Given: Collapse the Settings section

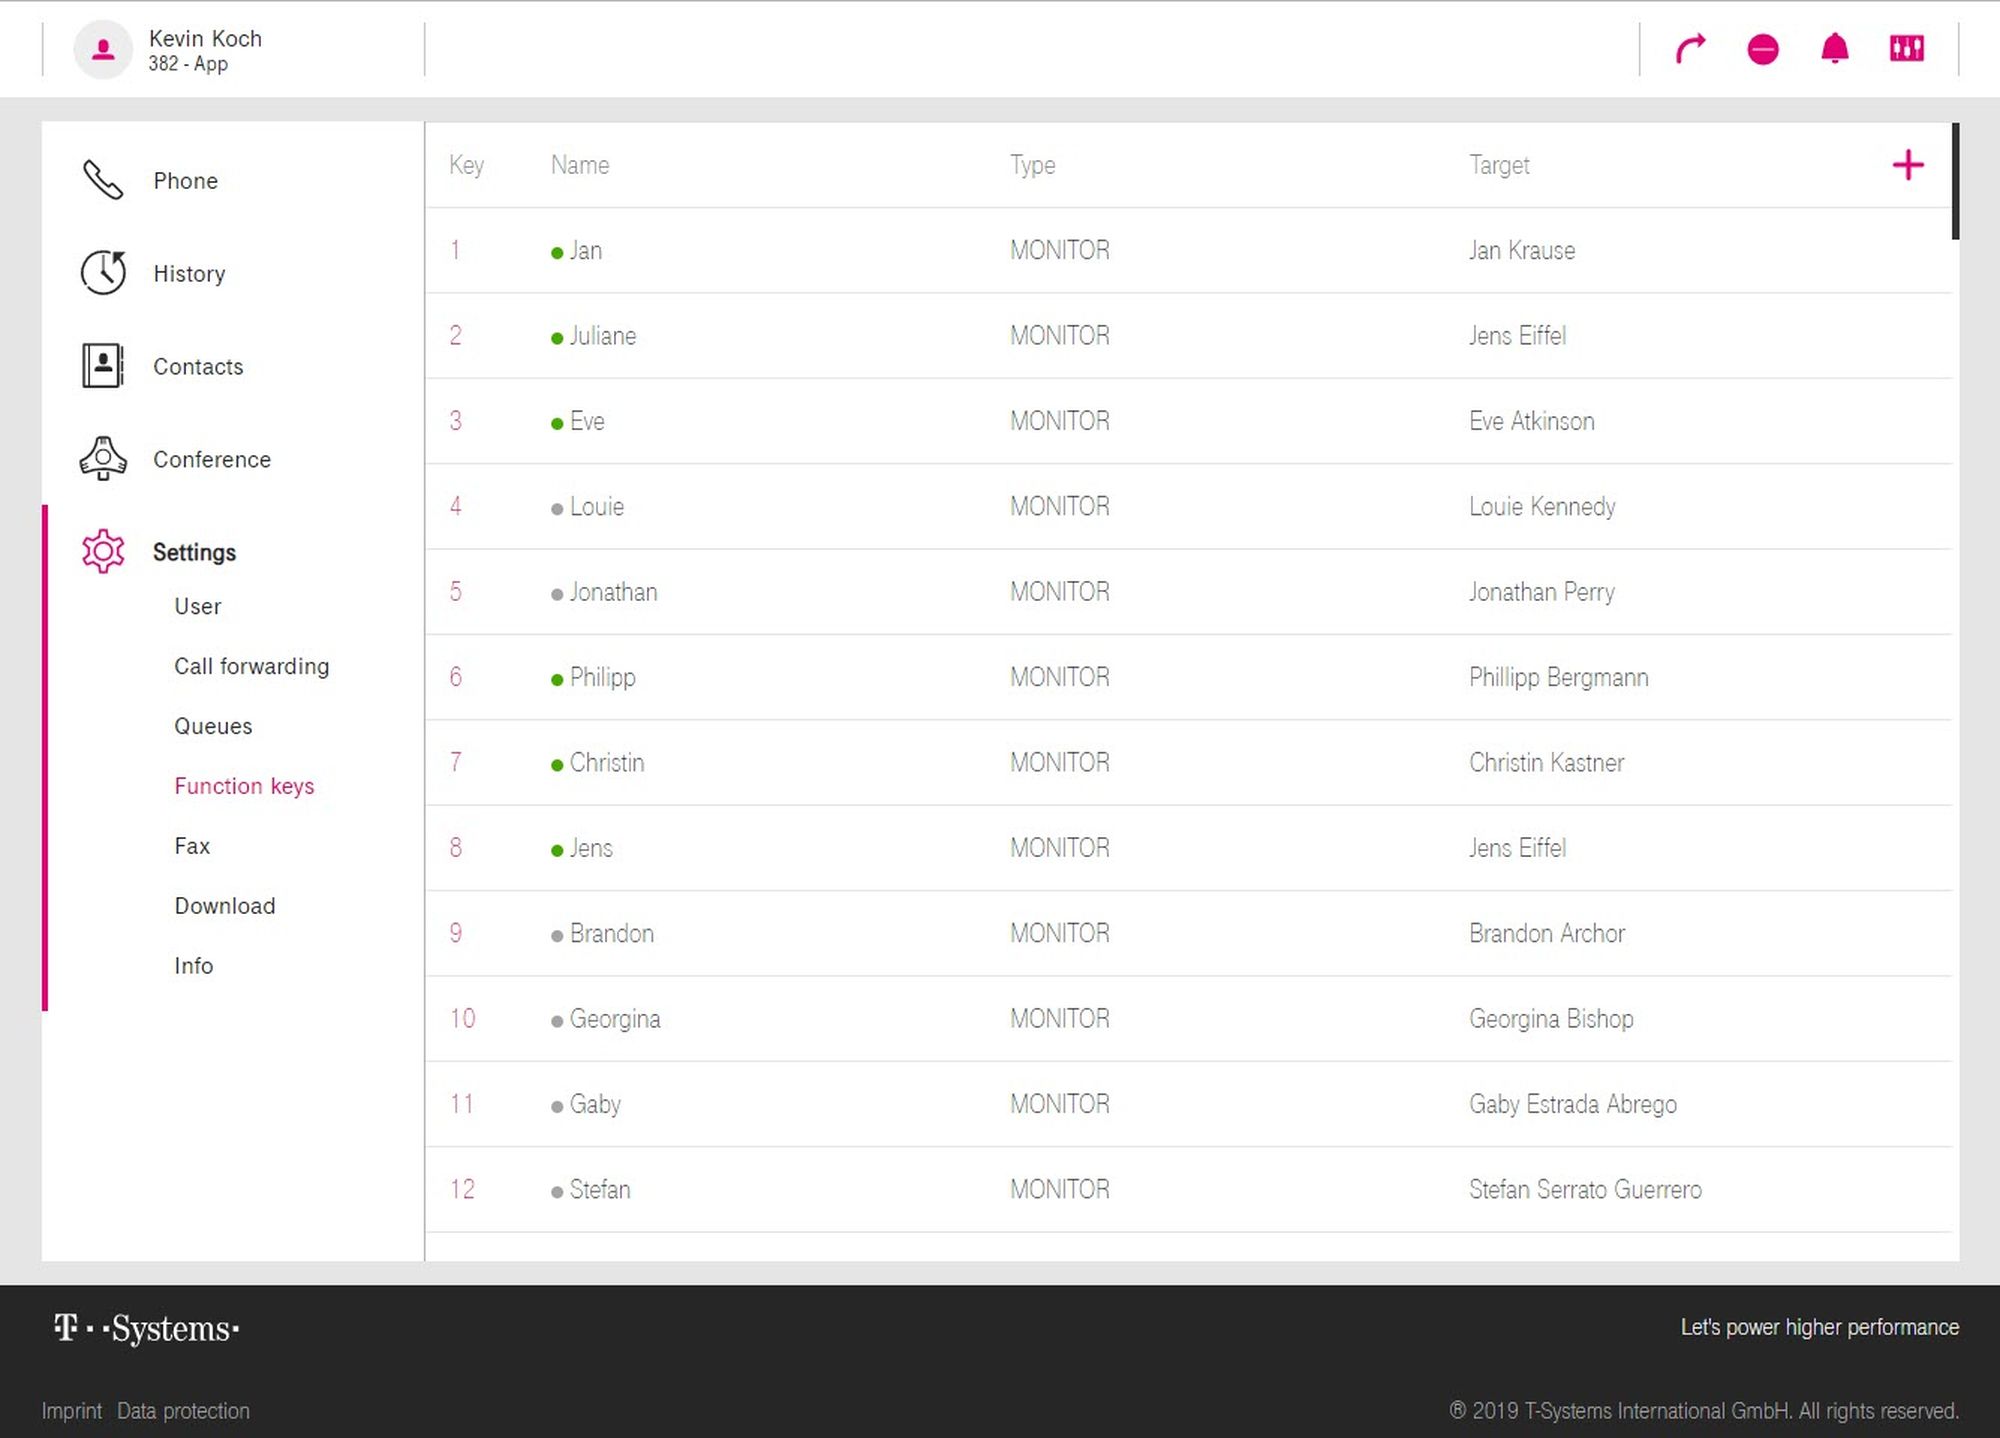Looking at the screenshot, I should pyautogui.click(x=194, y=552).
